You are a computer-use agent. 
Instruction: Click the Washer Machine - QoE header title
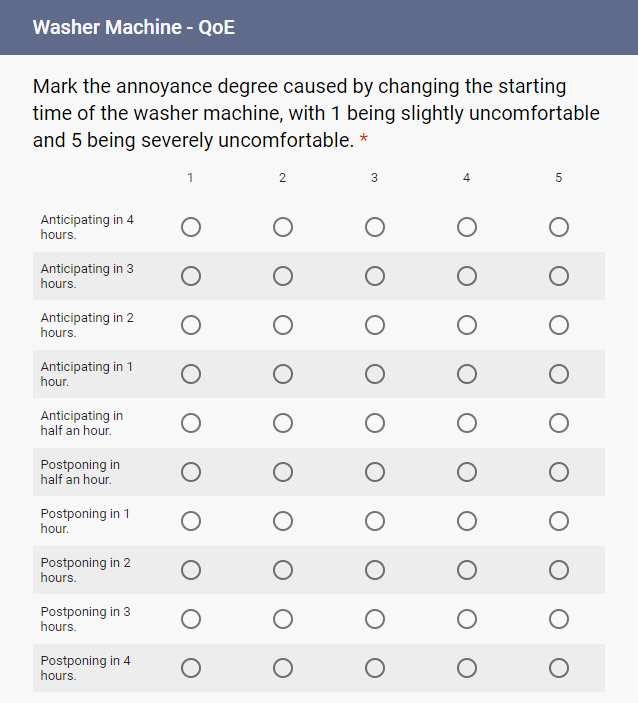pos(134,27)
